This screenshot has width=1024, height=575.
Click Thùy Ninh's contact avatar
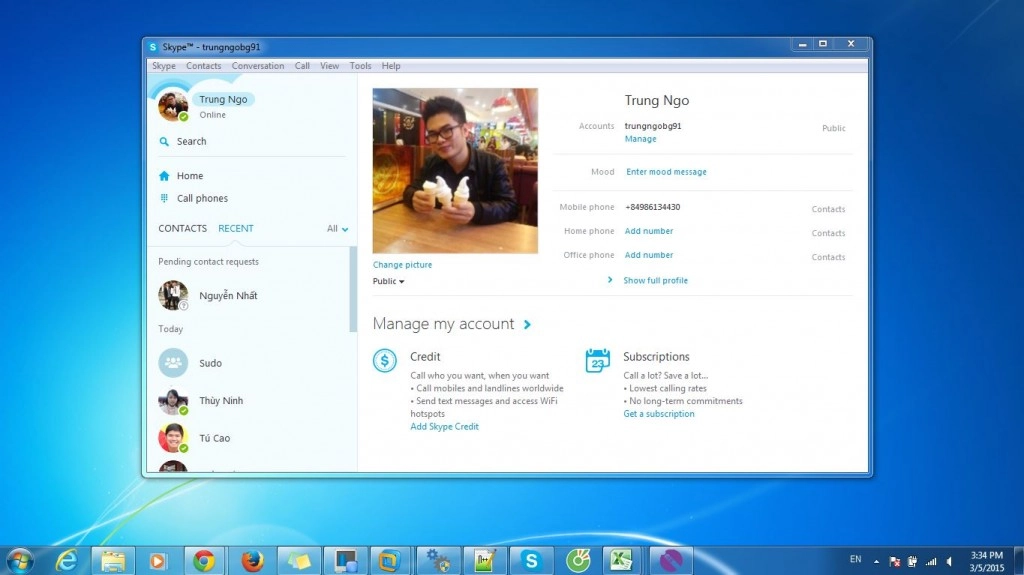coord(173,401)
